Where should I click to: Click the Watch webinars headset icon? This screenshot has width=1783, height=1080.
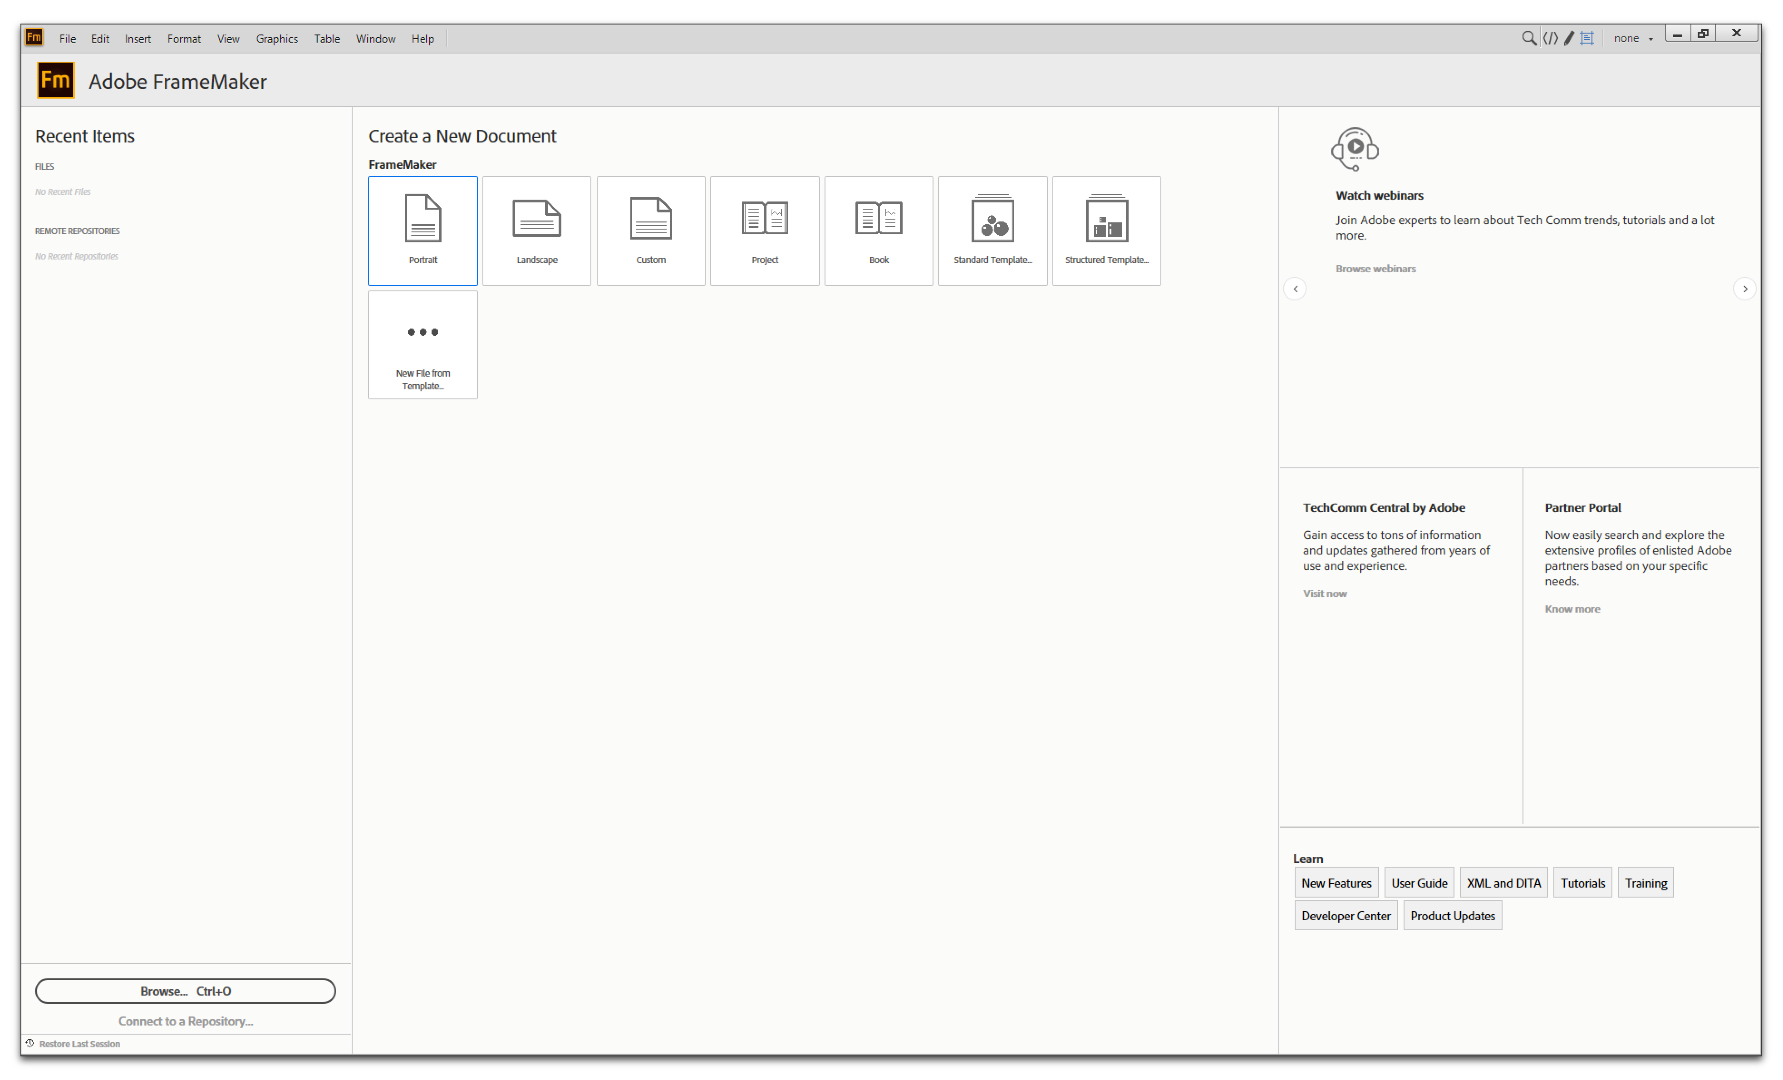1355,149
